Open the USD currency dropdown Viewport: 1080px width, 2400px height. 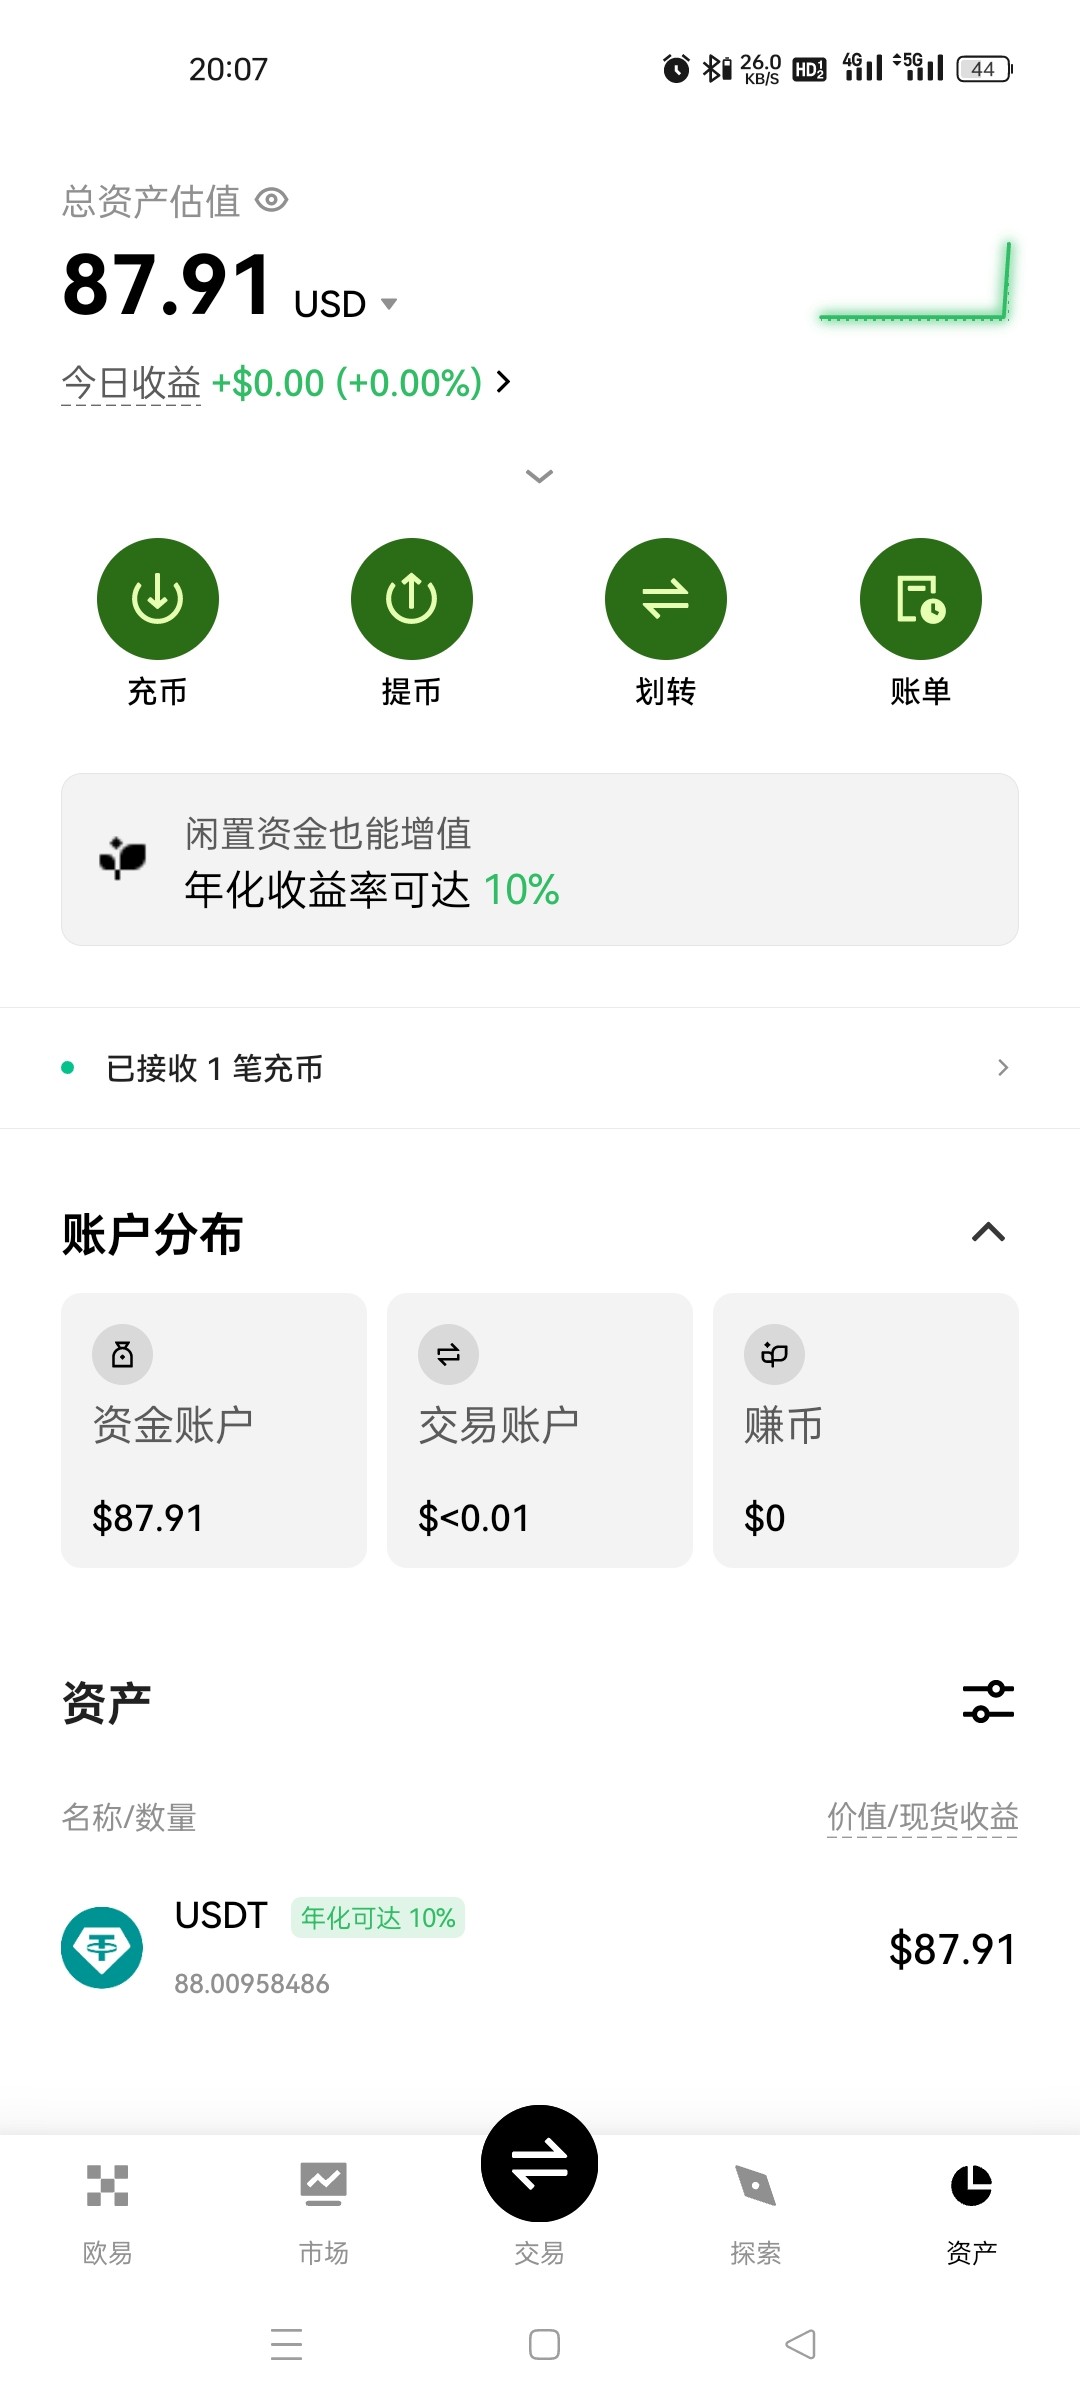[389, 304]
